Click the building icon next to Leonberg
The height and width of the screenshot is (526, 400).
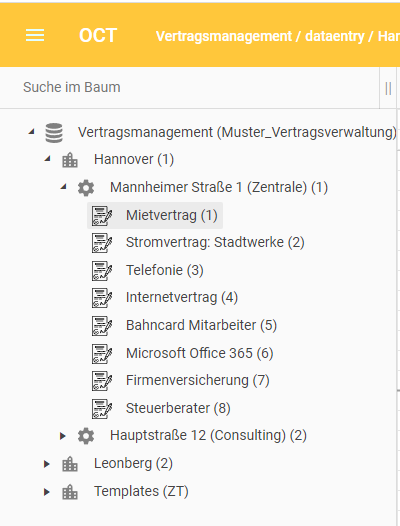[x=70, y=464]
